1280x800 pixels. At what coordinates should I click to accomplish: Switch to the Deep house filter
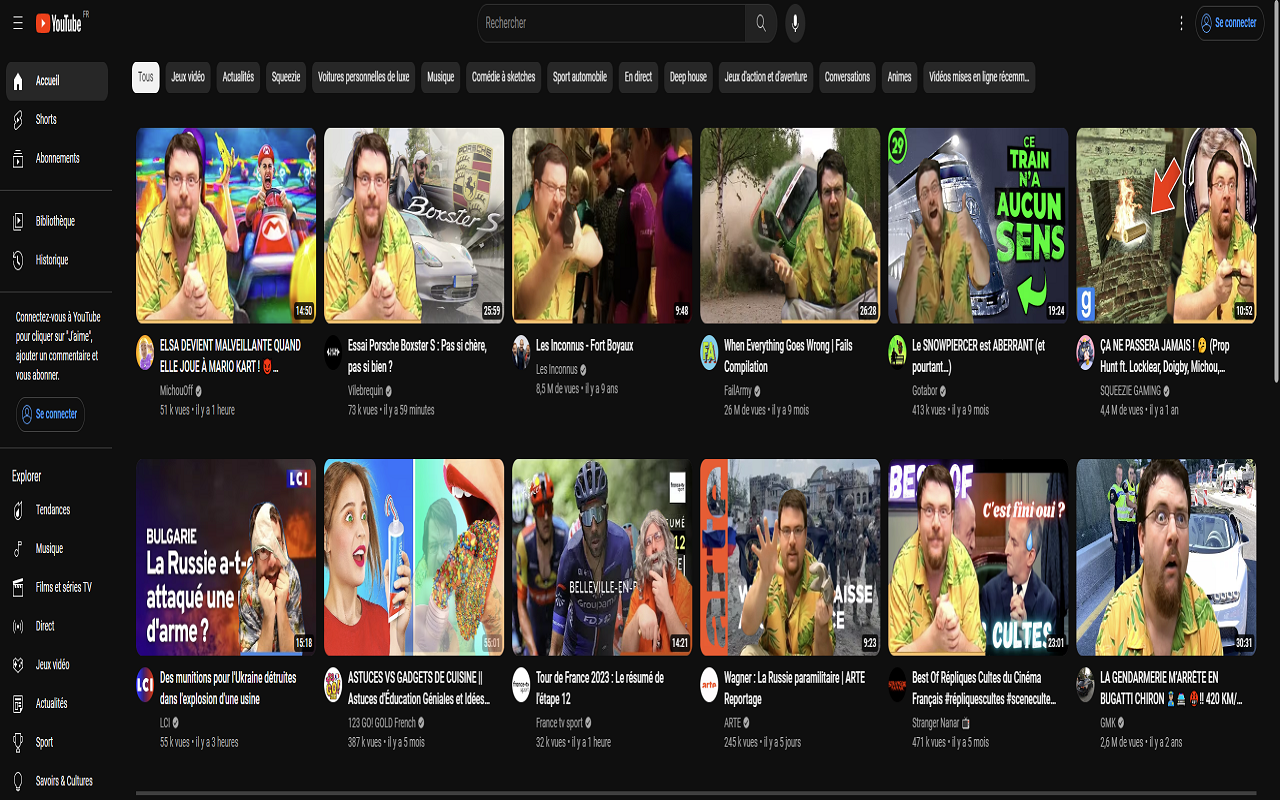click(x=688, y=77)
